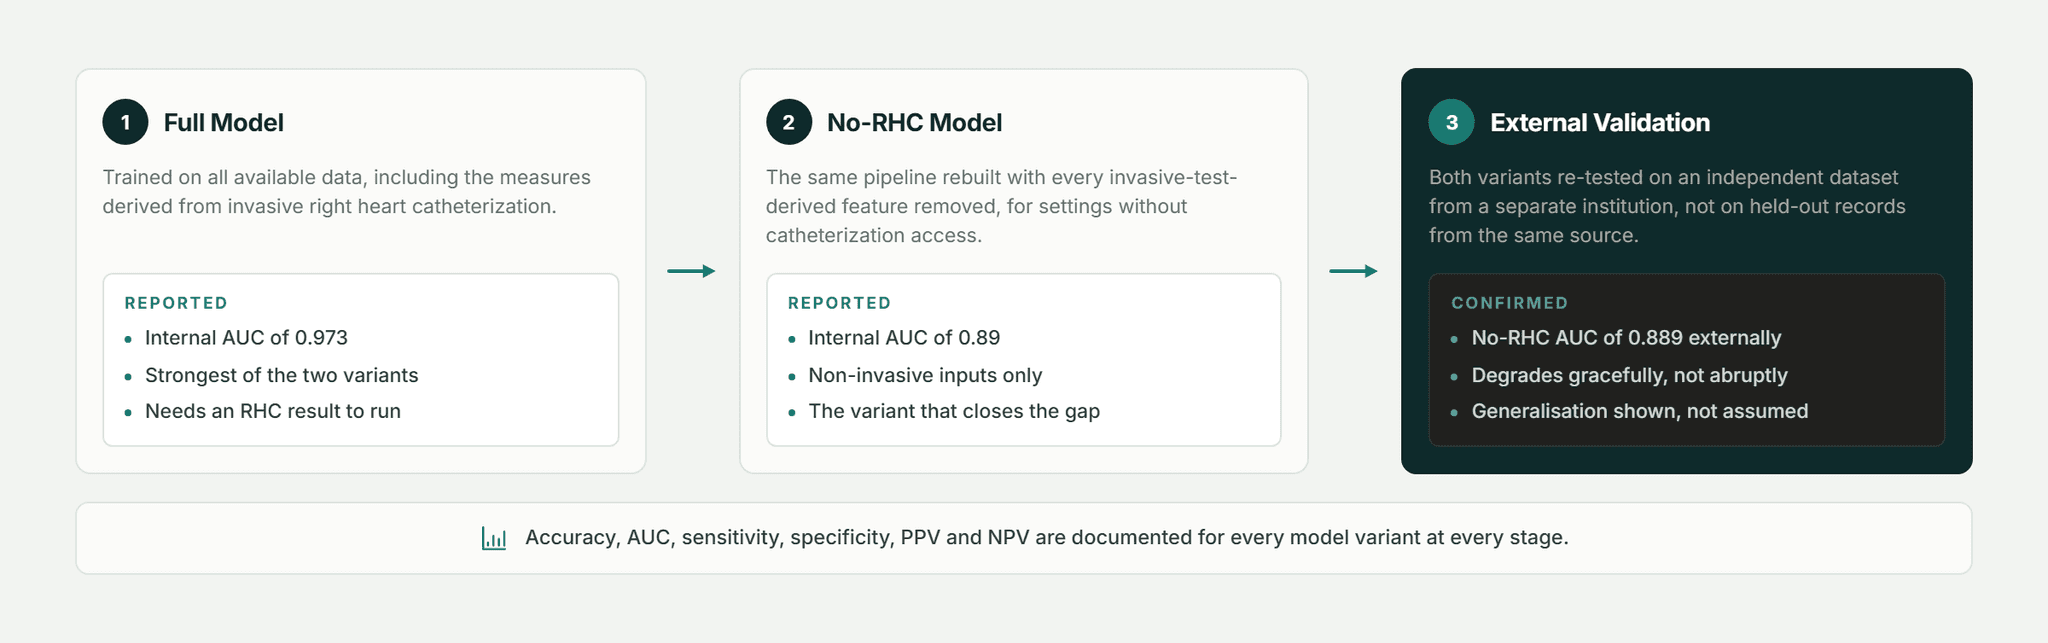Click the CONFIRMED label in the dark card
Viewport: 2048px width, 643px height.
(x=1510, y=303)
